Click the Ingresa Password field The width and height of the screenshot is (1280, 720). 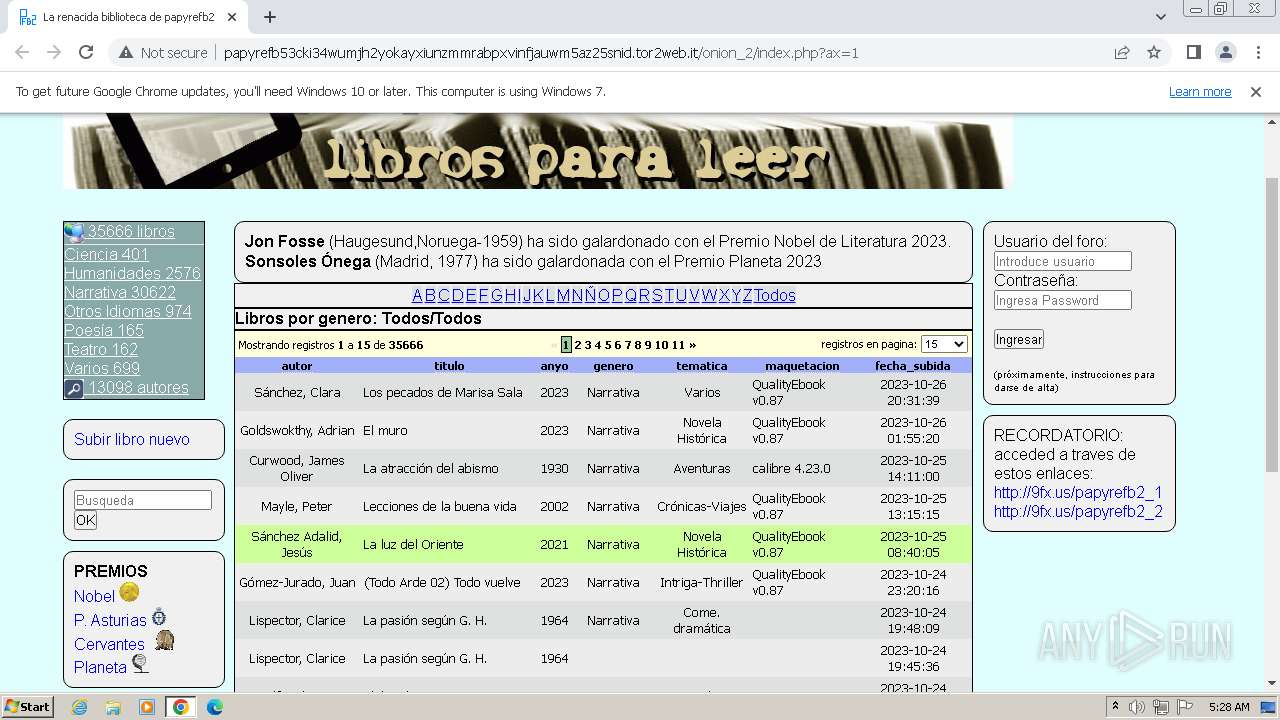pyautogui.click(x=1062, y=300)
